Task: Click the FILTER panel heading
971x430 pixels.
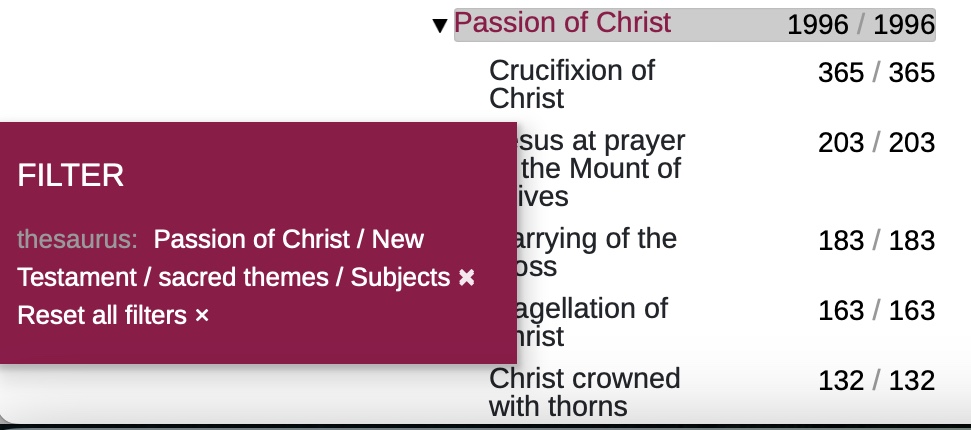Action: 71,176
